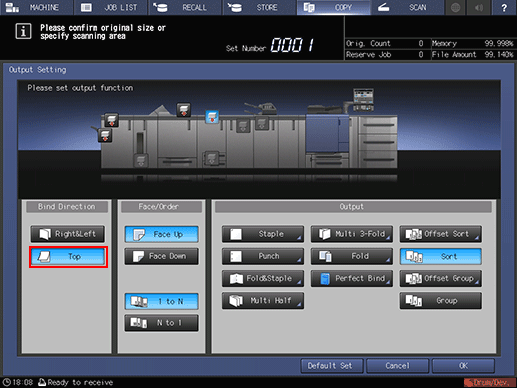Choose N to 1 output order
The image size is (517, 388).
click(x=162, y=323)
